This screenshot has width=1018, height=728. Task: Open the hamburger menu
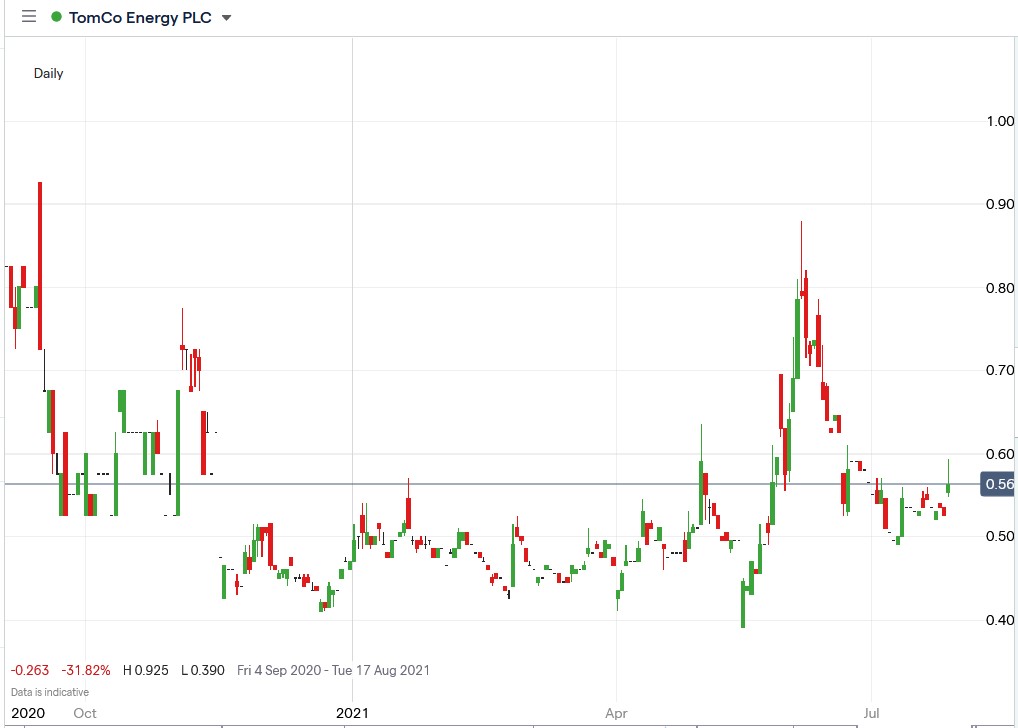(x=27, y=16)
